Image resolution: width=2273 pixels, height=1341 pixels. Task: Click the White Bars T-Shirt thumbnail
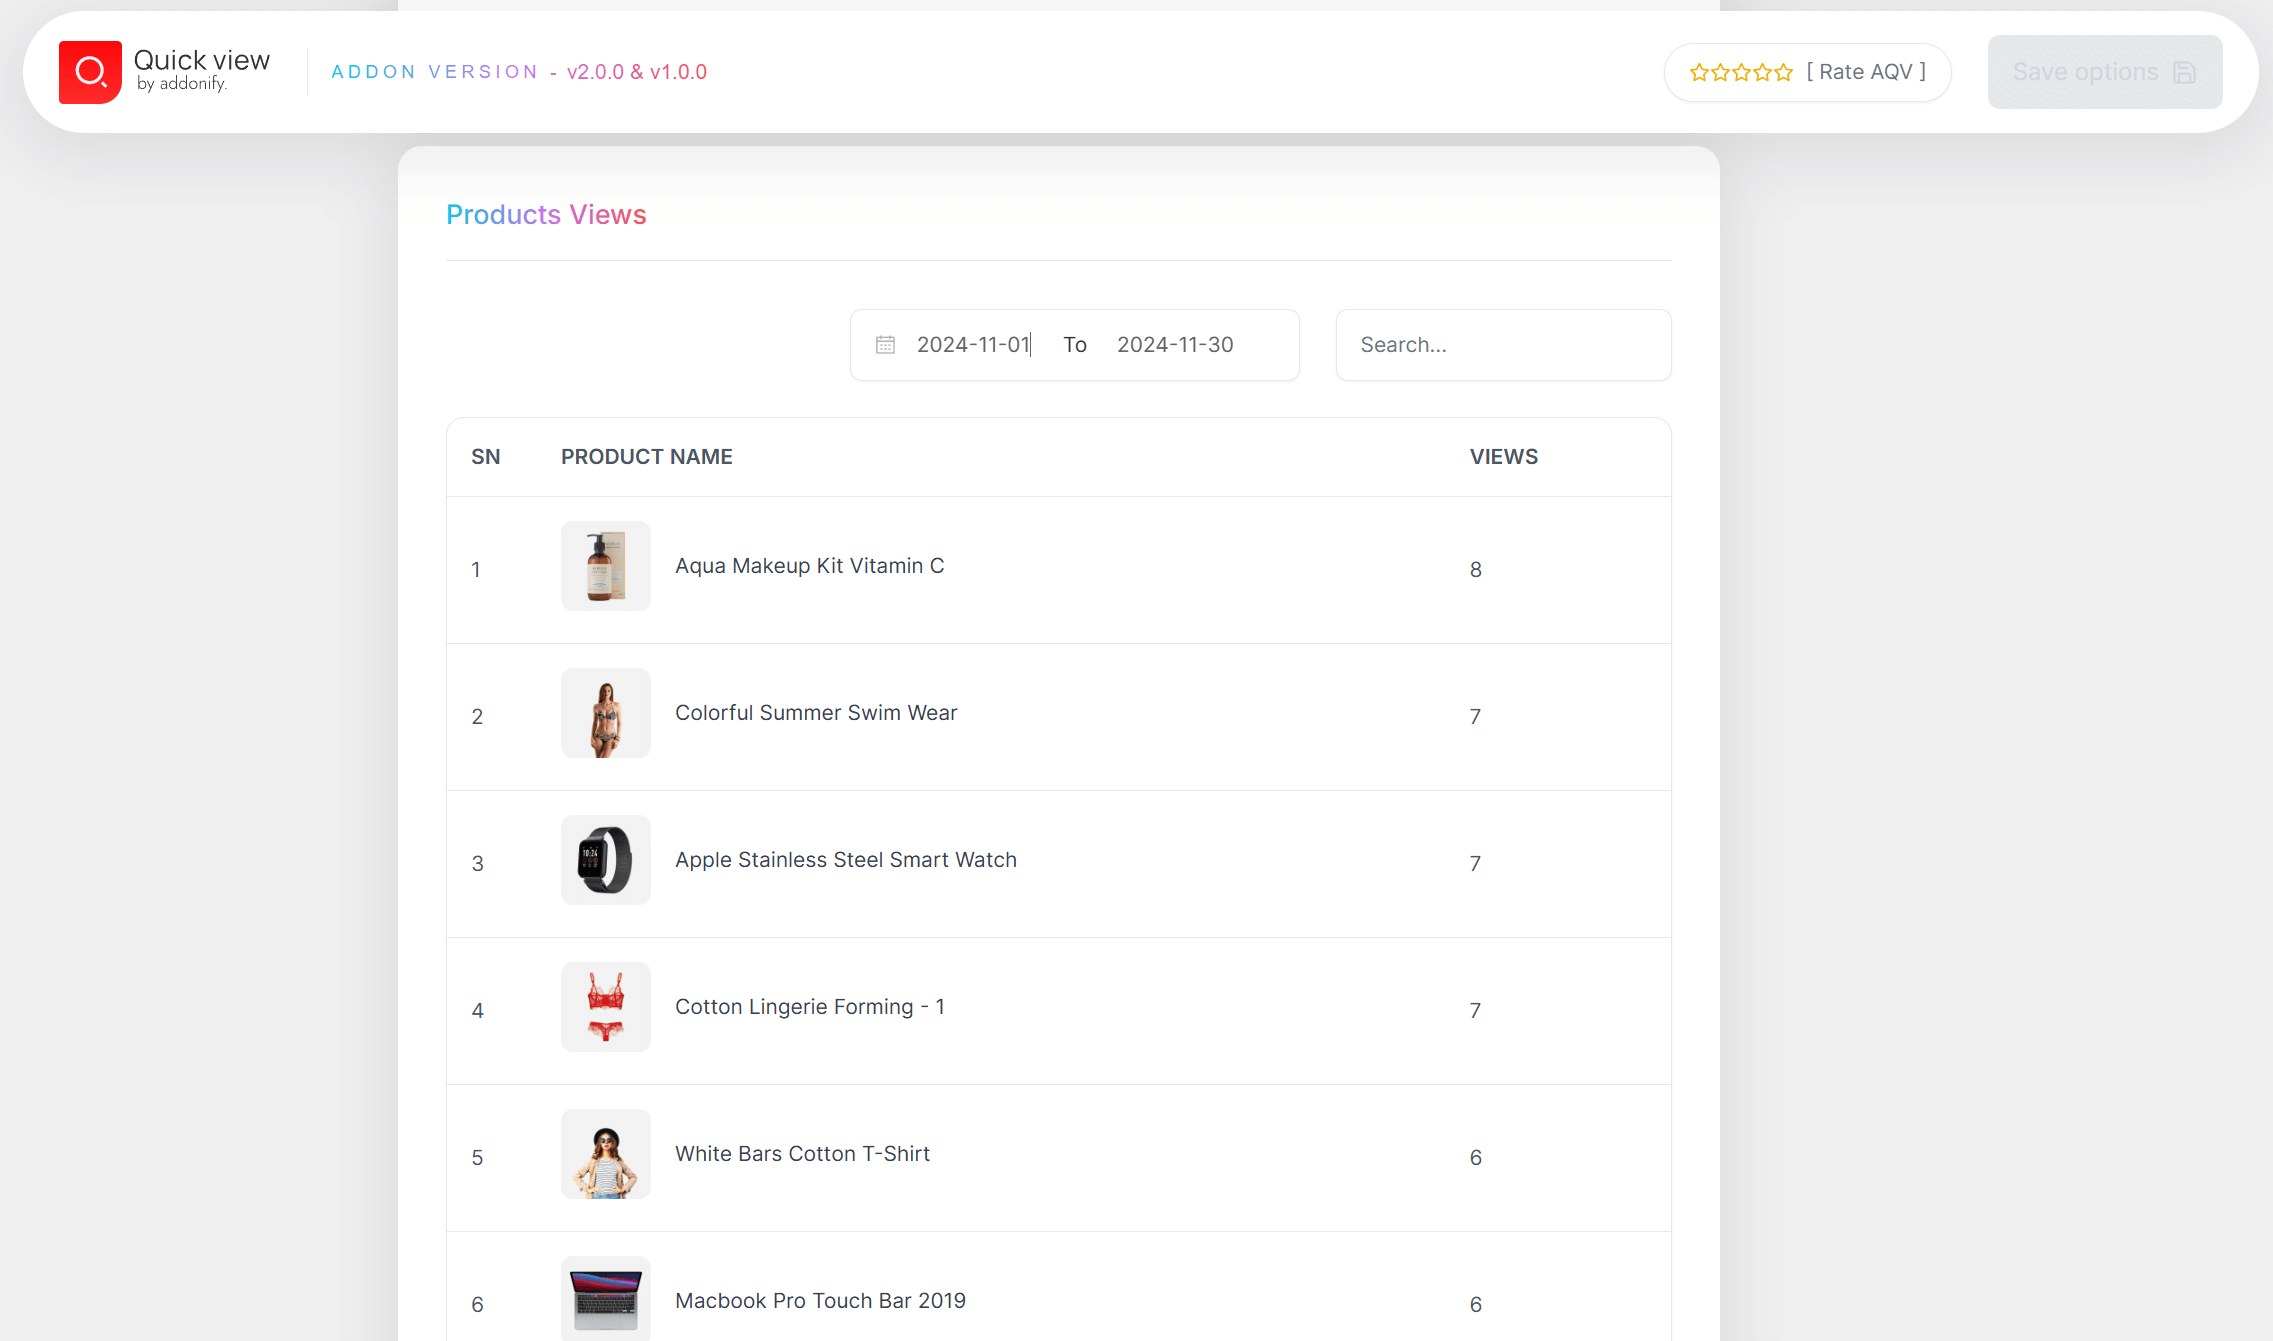tap(605, 1154)
